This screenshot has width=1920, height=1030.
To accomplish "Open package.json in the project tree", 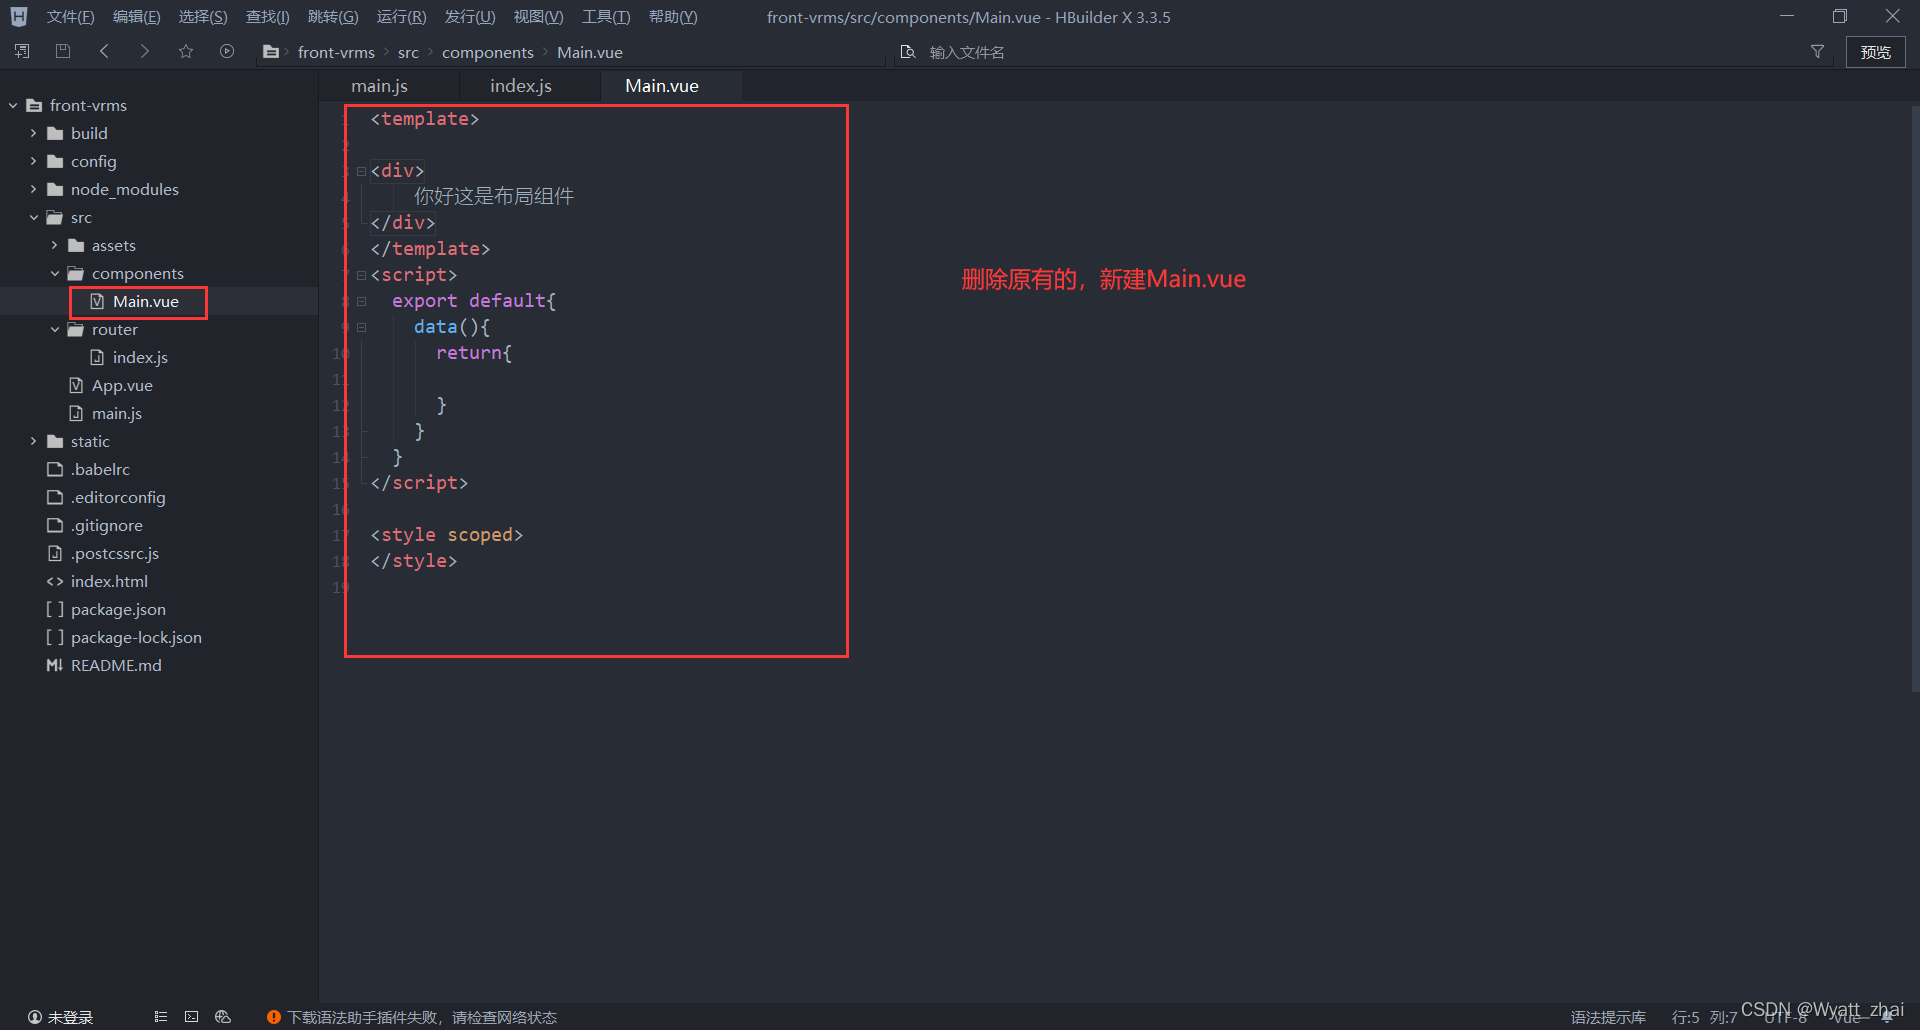I will point(118,609).
